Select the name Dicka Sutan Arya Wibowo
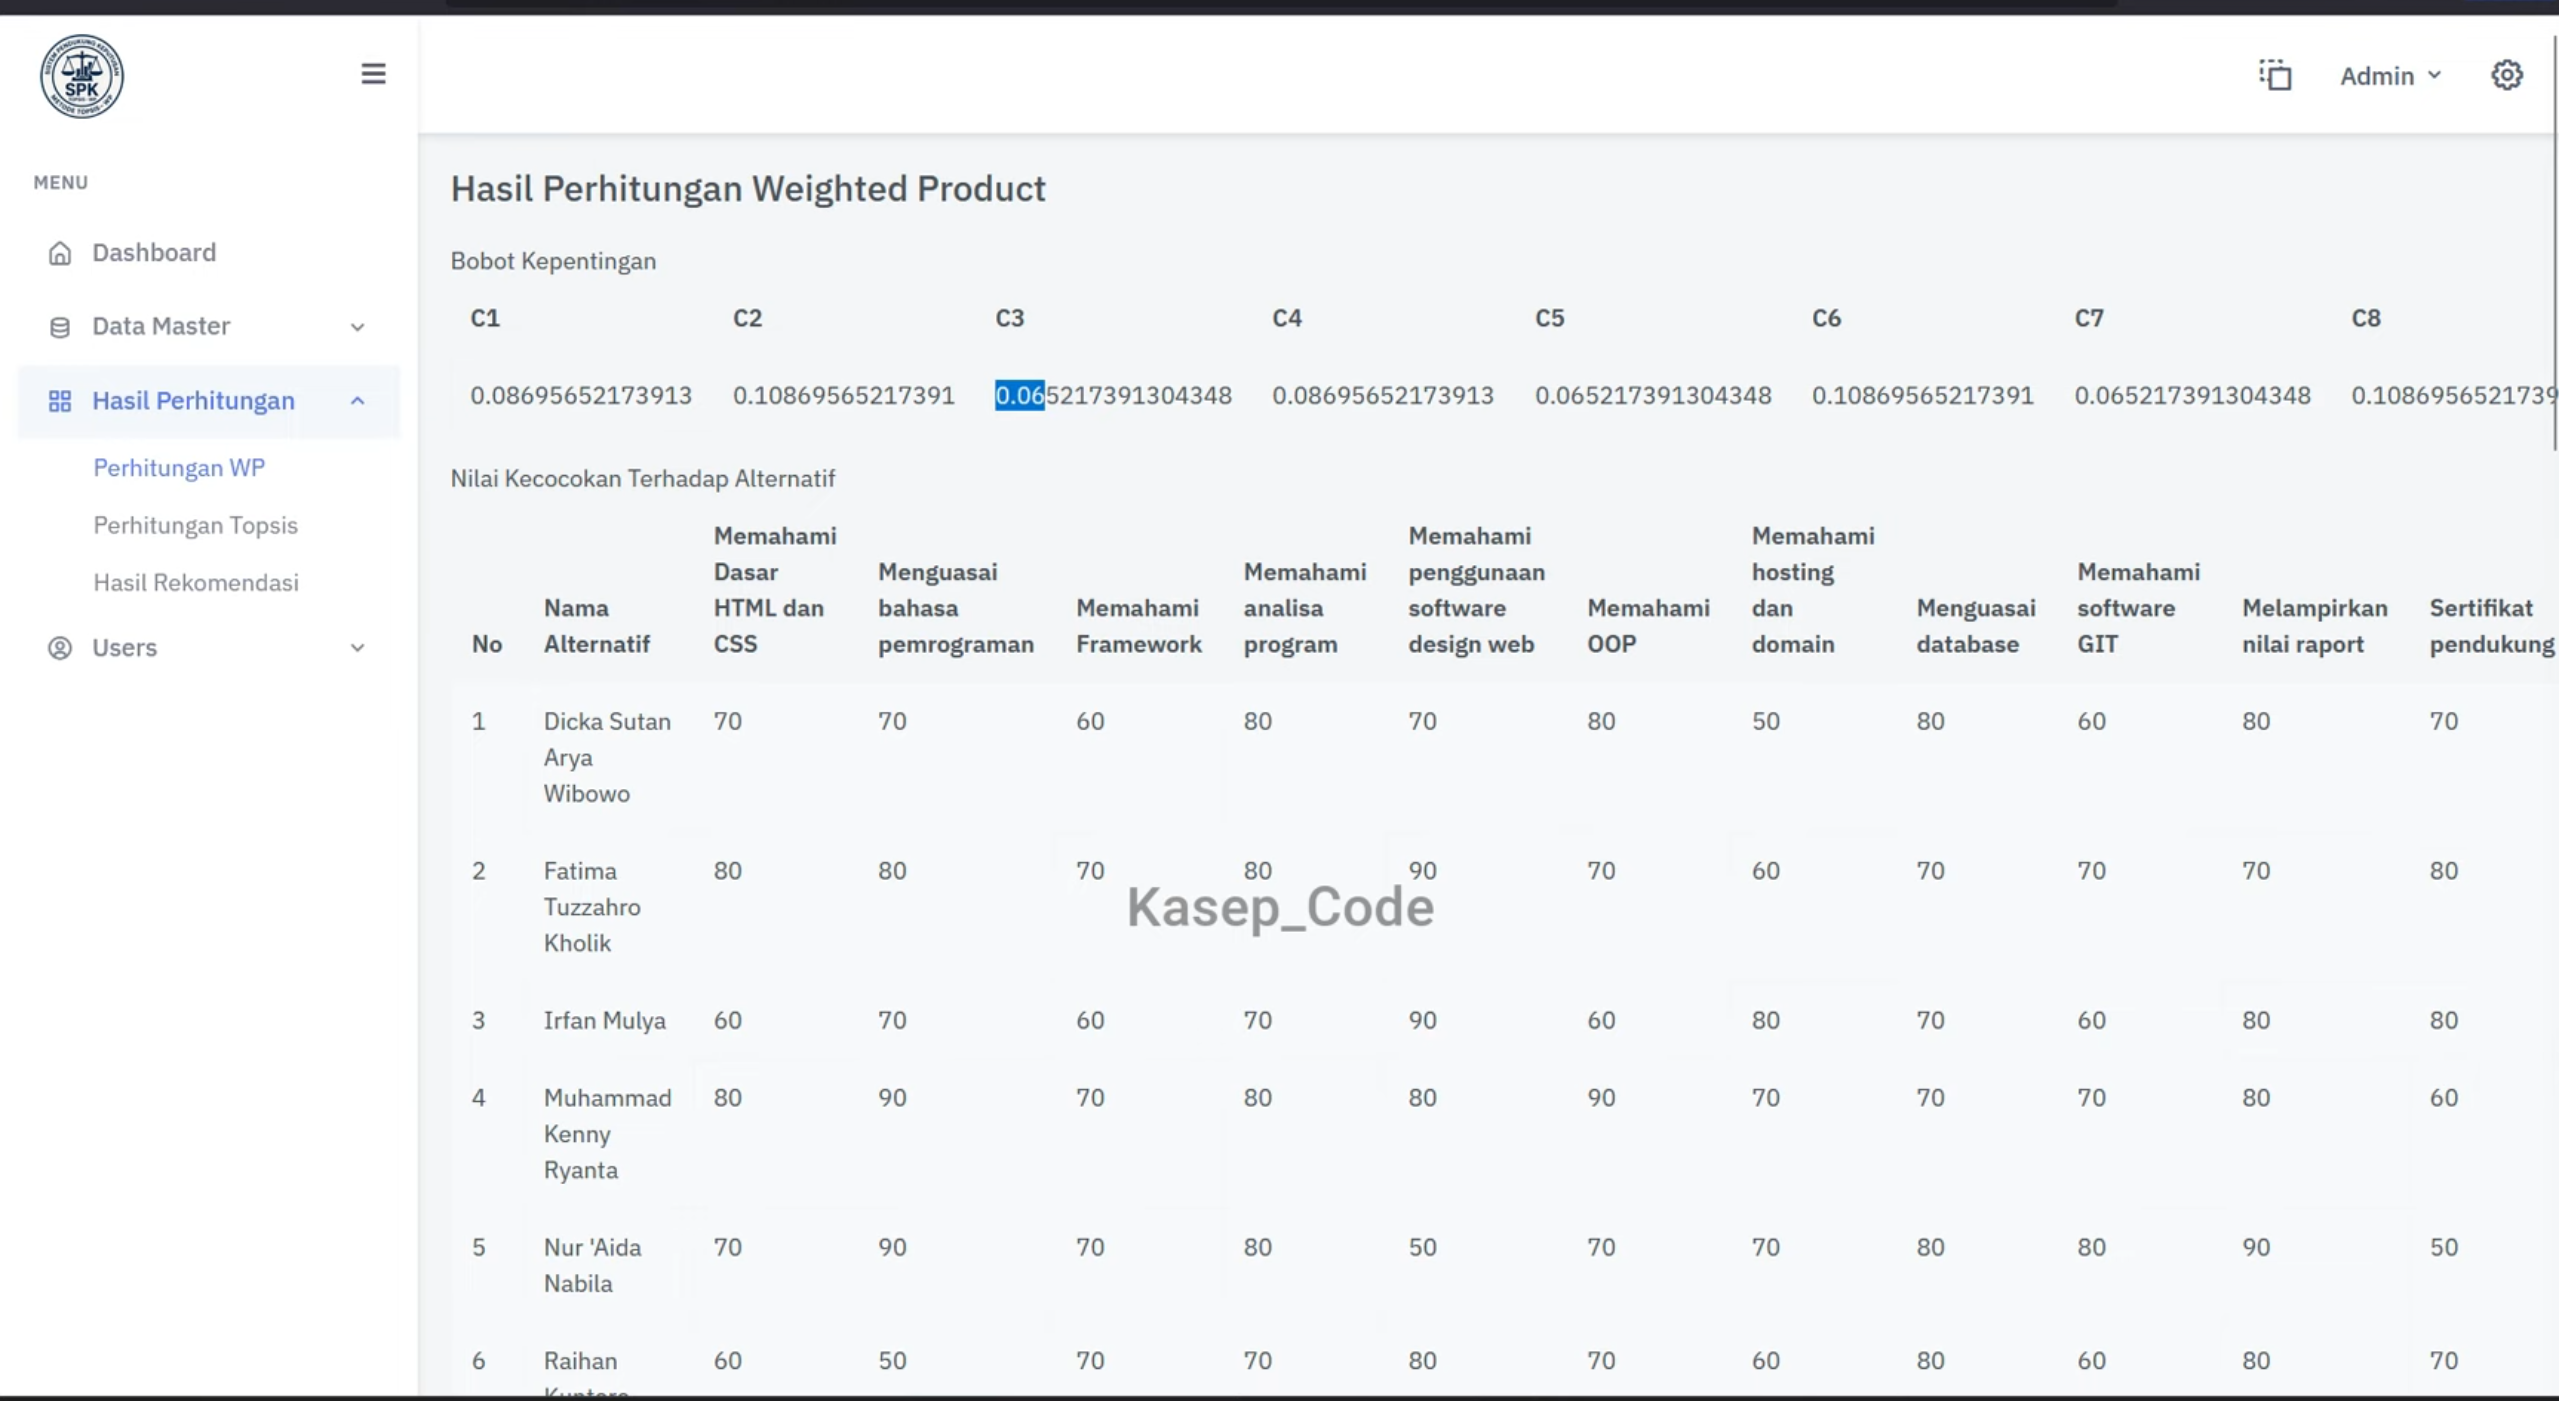This screenshot has height=1401, width=2559. tap(607, 758)
